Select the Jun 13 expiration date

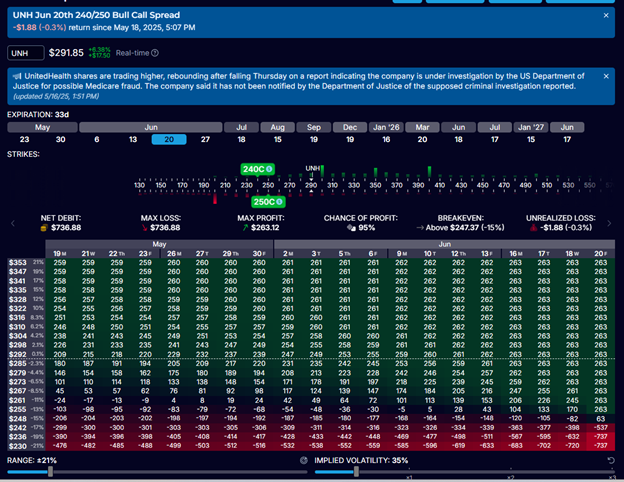[x=133, y=139]
